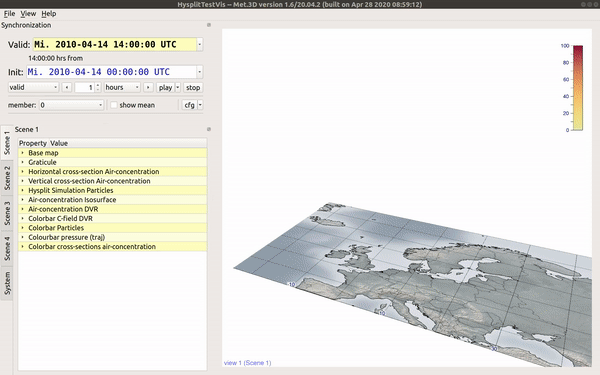Expand Hysplit Simulation Particles
This screenshot has width=600, height=375.
click(22, 190)
